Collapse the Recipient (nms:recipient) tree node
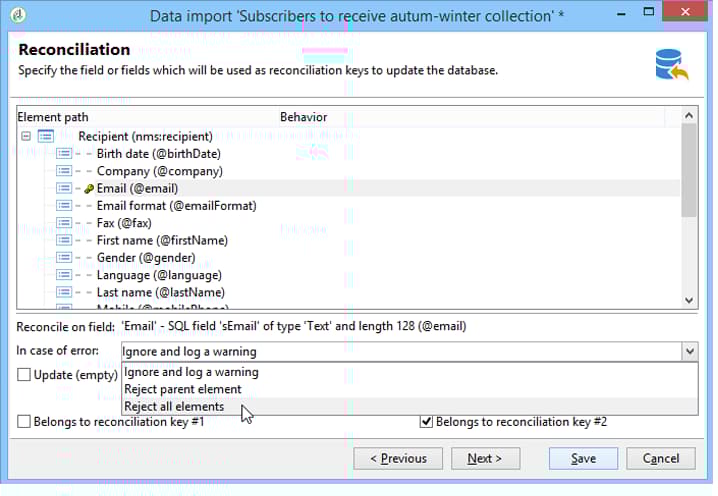The width and height of the screenshot is (718, 496). coord(26,136)
